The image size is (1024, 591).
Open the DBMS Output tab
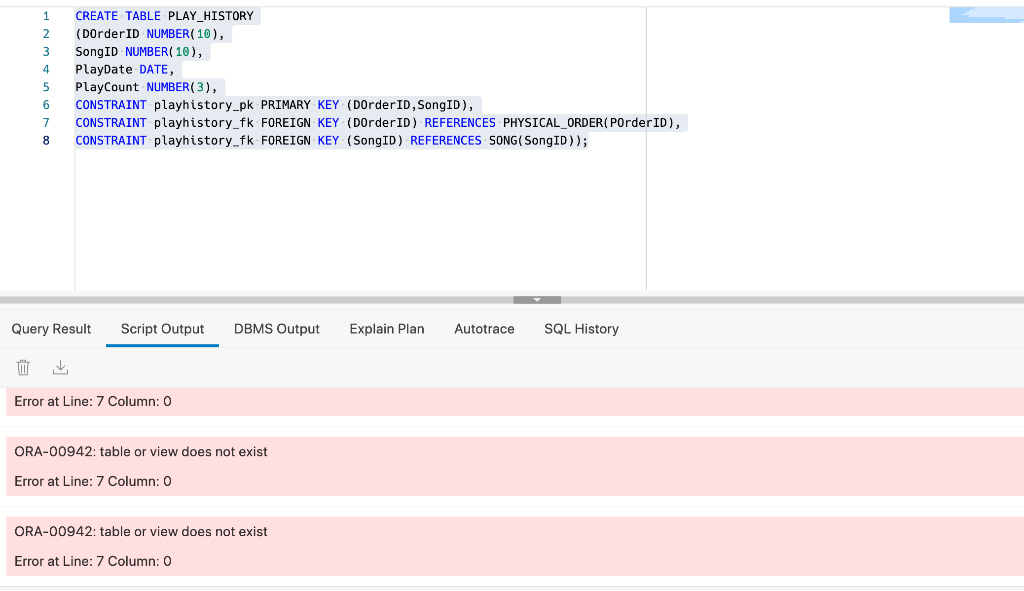[x=277, y=329]
